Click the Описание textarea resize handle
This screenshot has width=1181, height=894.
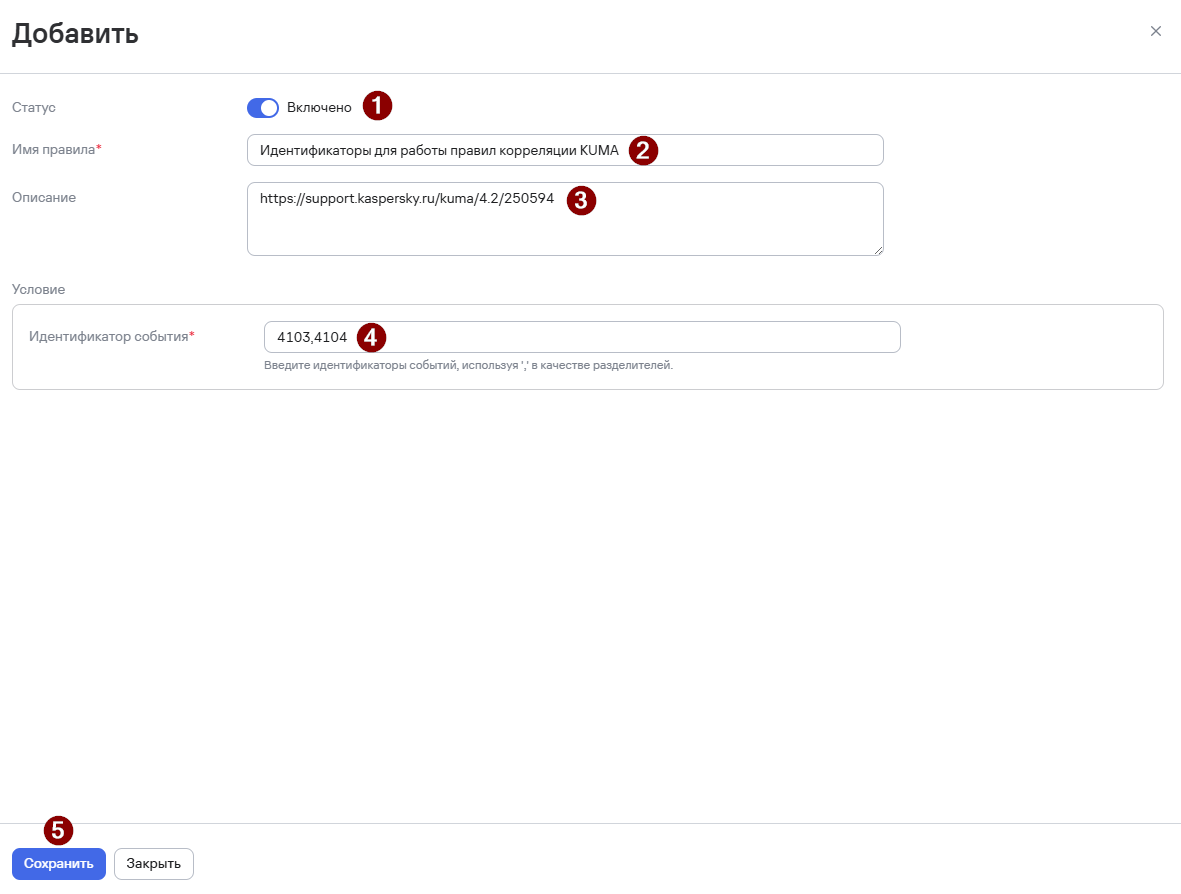tap(878, 251)
